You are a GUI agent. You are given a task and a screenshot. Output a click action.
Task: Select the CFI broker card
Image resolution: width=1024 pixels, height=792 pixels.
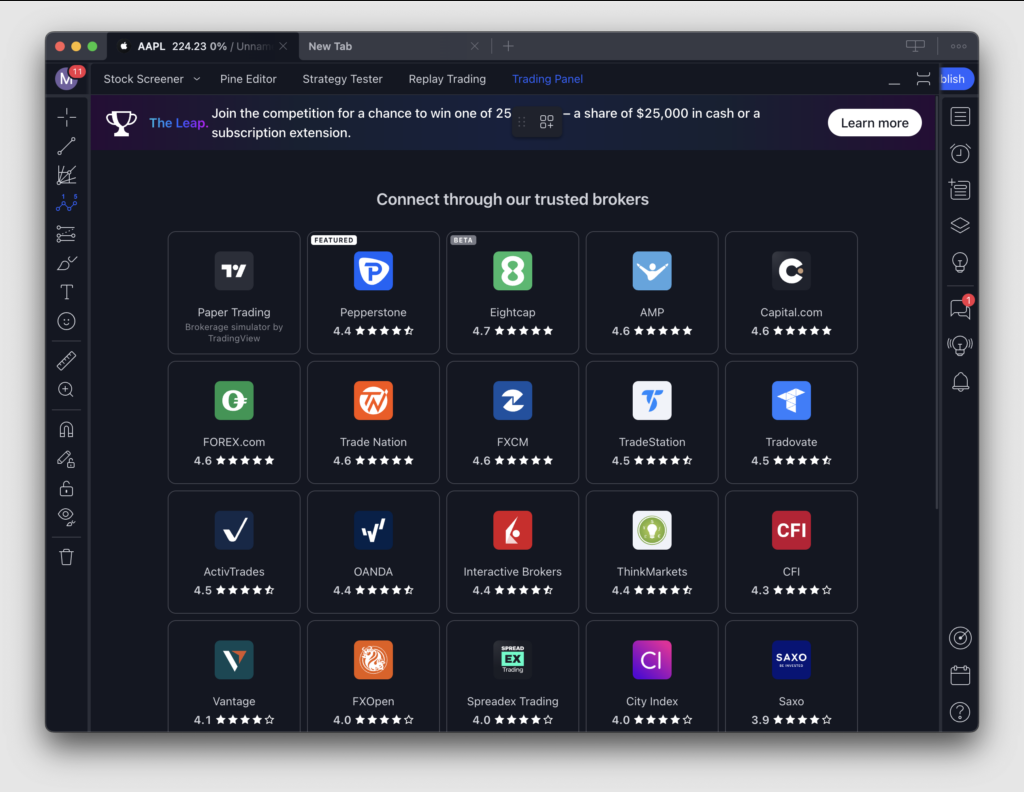(791, 552)
